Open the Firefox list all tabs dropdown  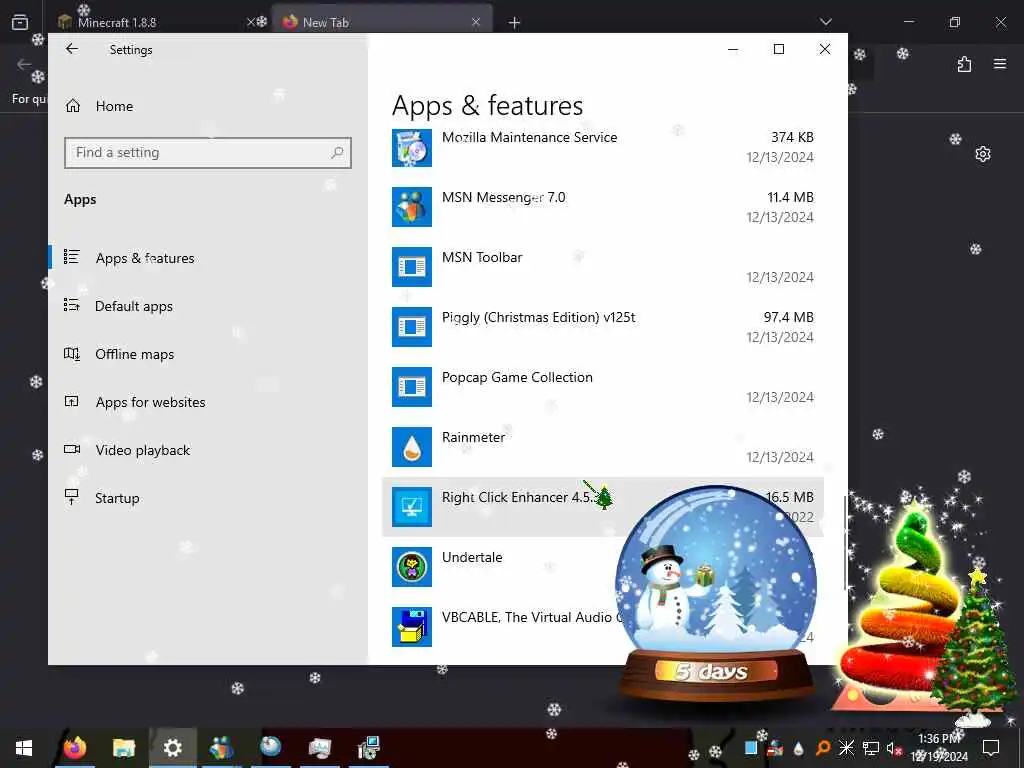825,22
